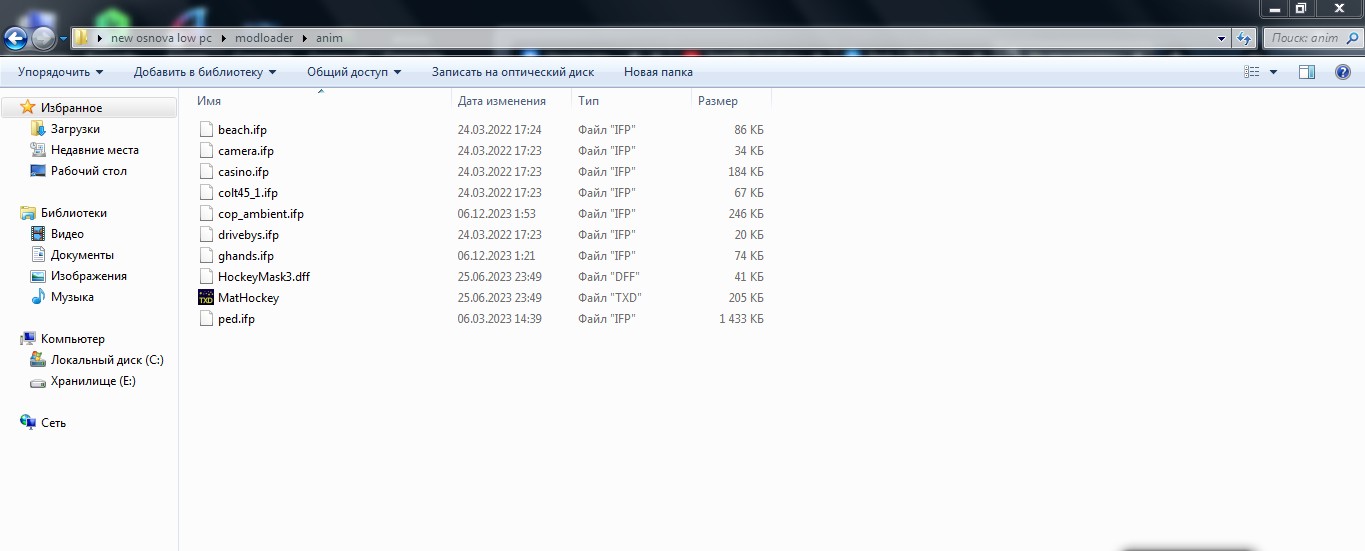Open the Help question mark icon
This screenshot has width=1365, height=551.
tap(1343, 72)
